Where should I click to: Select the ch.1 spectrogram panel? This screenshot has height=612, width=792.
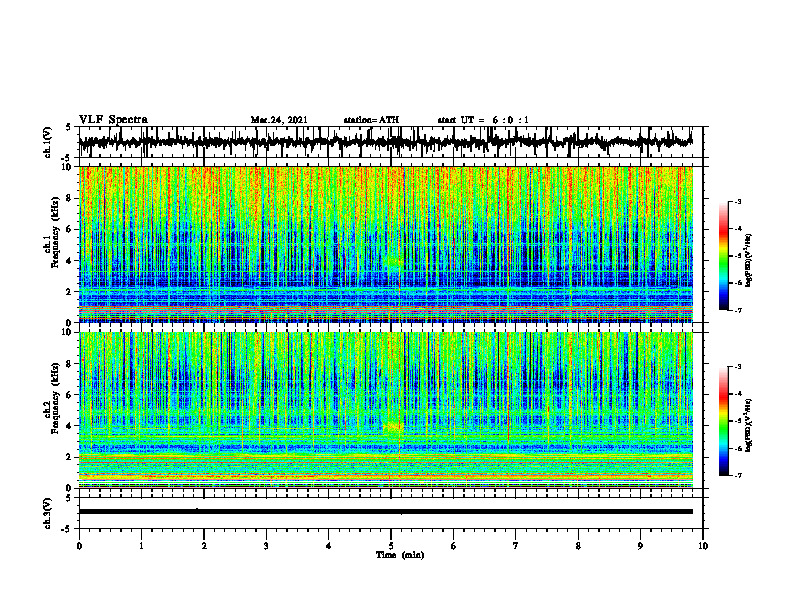coord(386,244)
